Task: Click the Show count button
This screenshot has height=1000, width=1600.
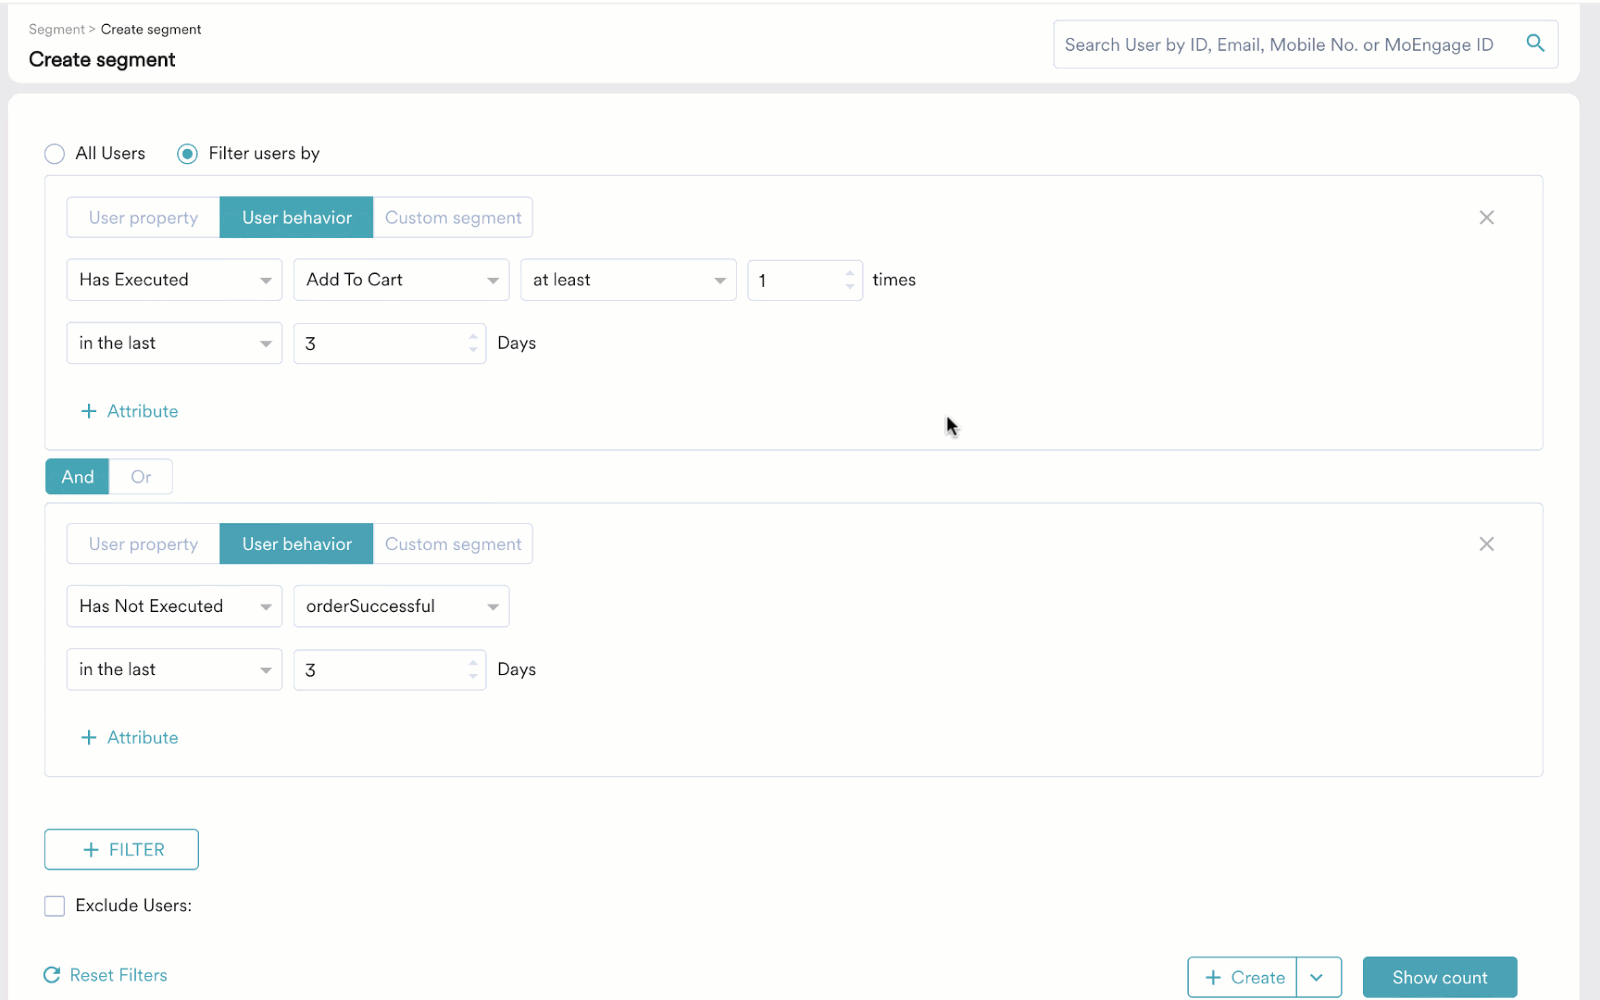Action: tap(1439, 977)
